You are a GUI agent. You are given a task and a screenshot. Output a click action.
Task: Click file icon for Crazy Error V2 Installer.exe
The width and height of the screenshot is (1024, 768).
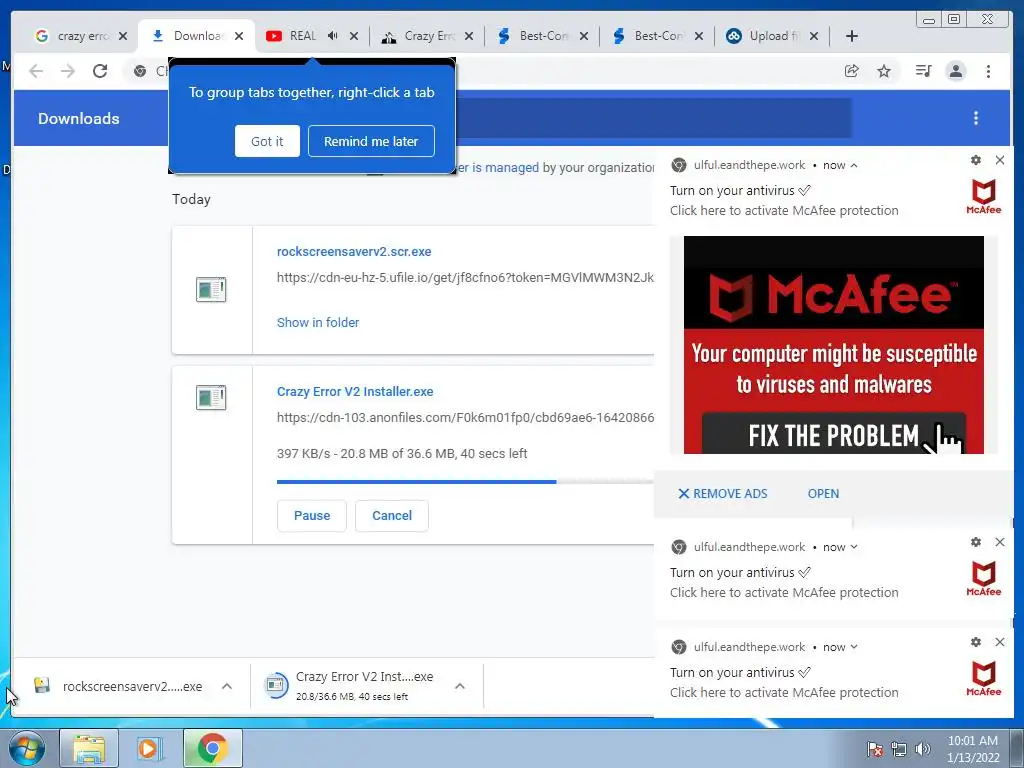pyautogui.click(x=211, y=398)
